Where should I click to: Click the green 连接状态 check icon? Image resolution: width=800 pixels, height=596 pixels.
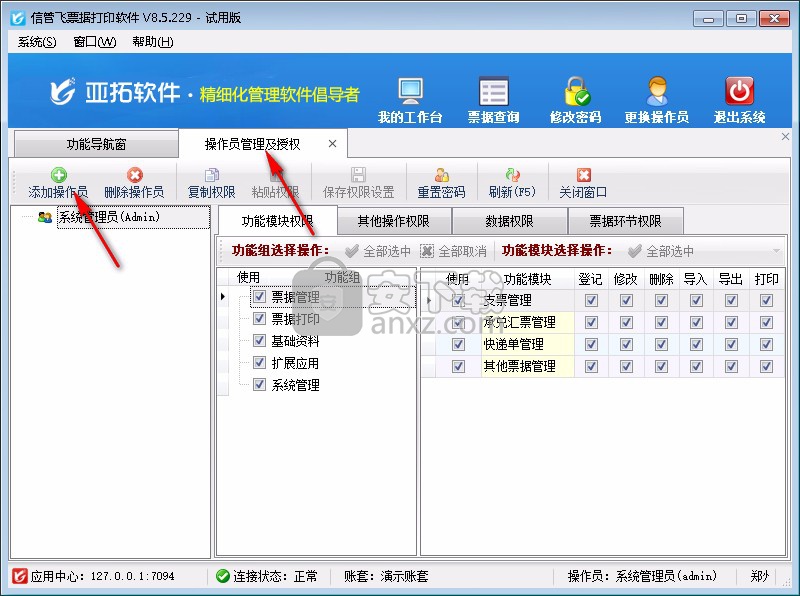(x=222, y=576)
